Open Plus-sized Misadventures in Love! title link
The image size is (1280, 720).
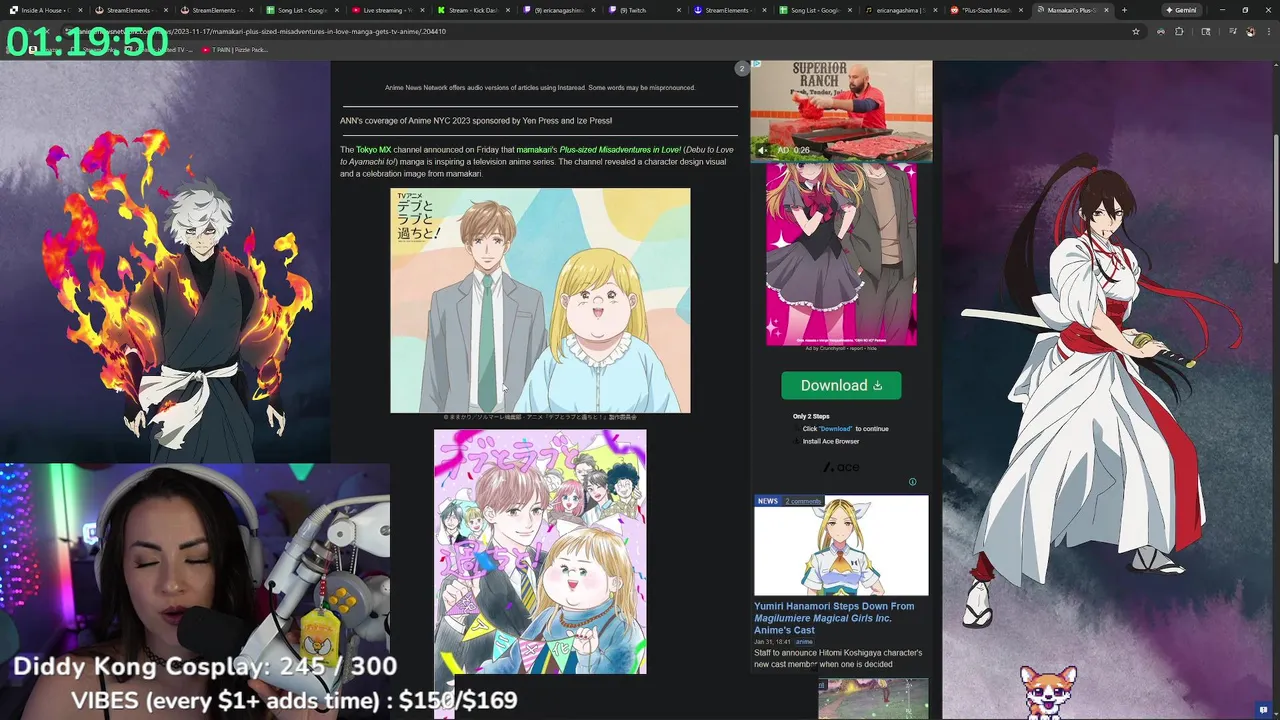(620, 150)
